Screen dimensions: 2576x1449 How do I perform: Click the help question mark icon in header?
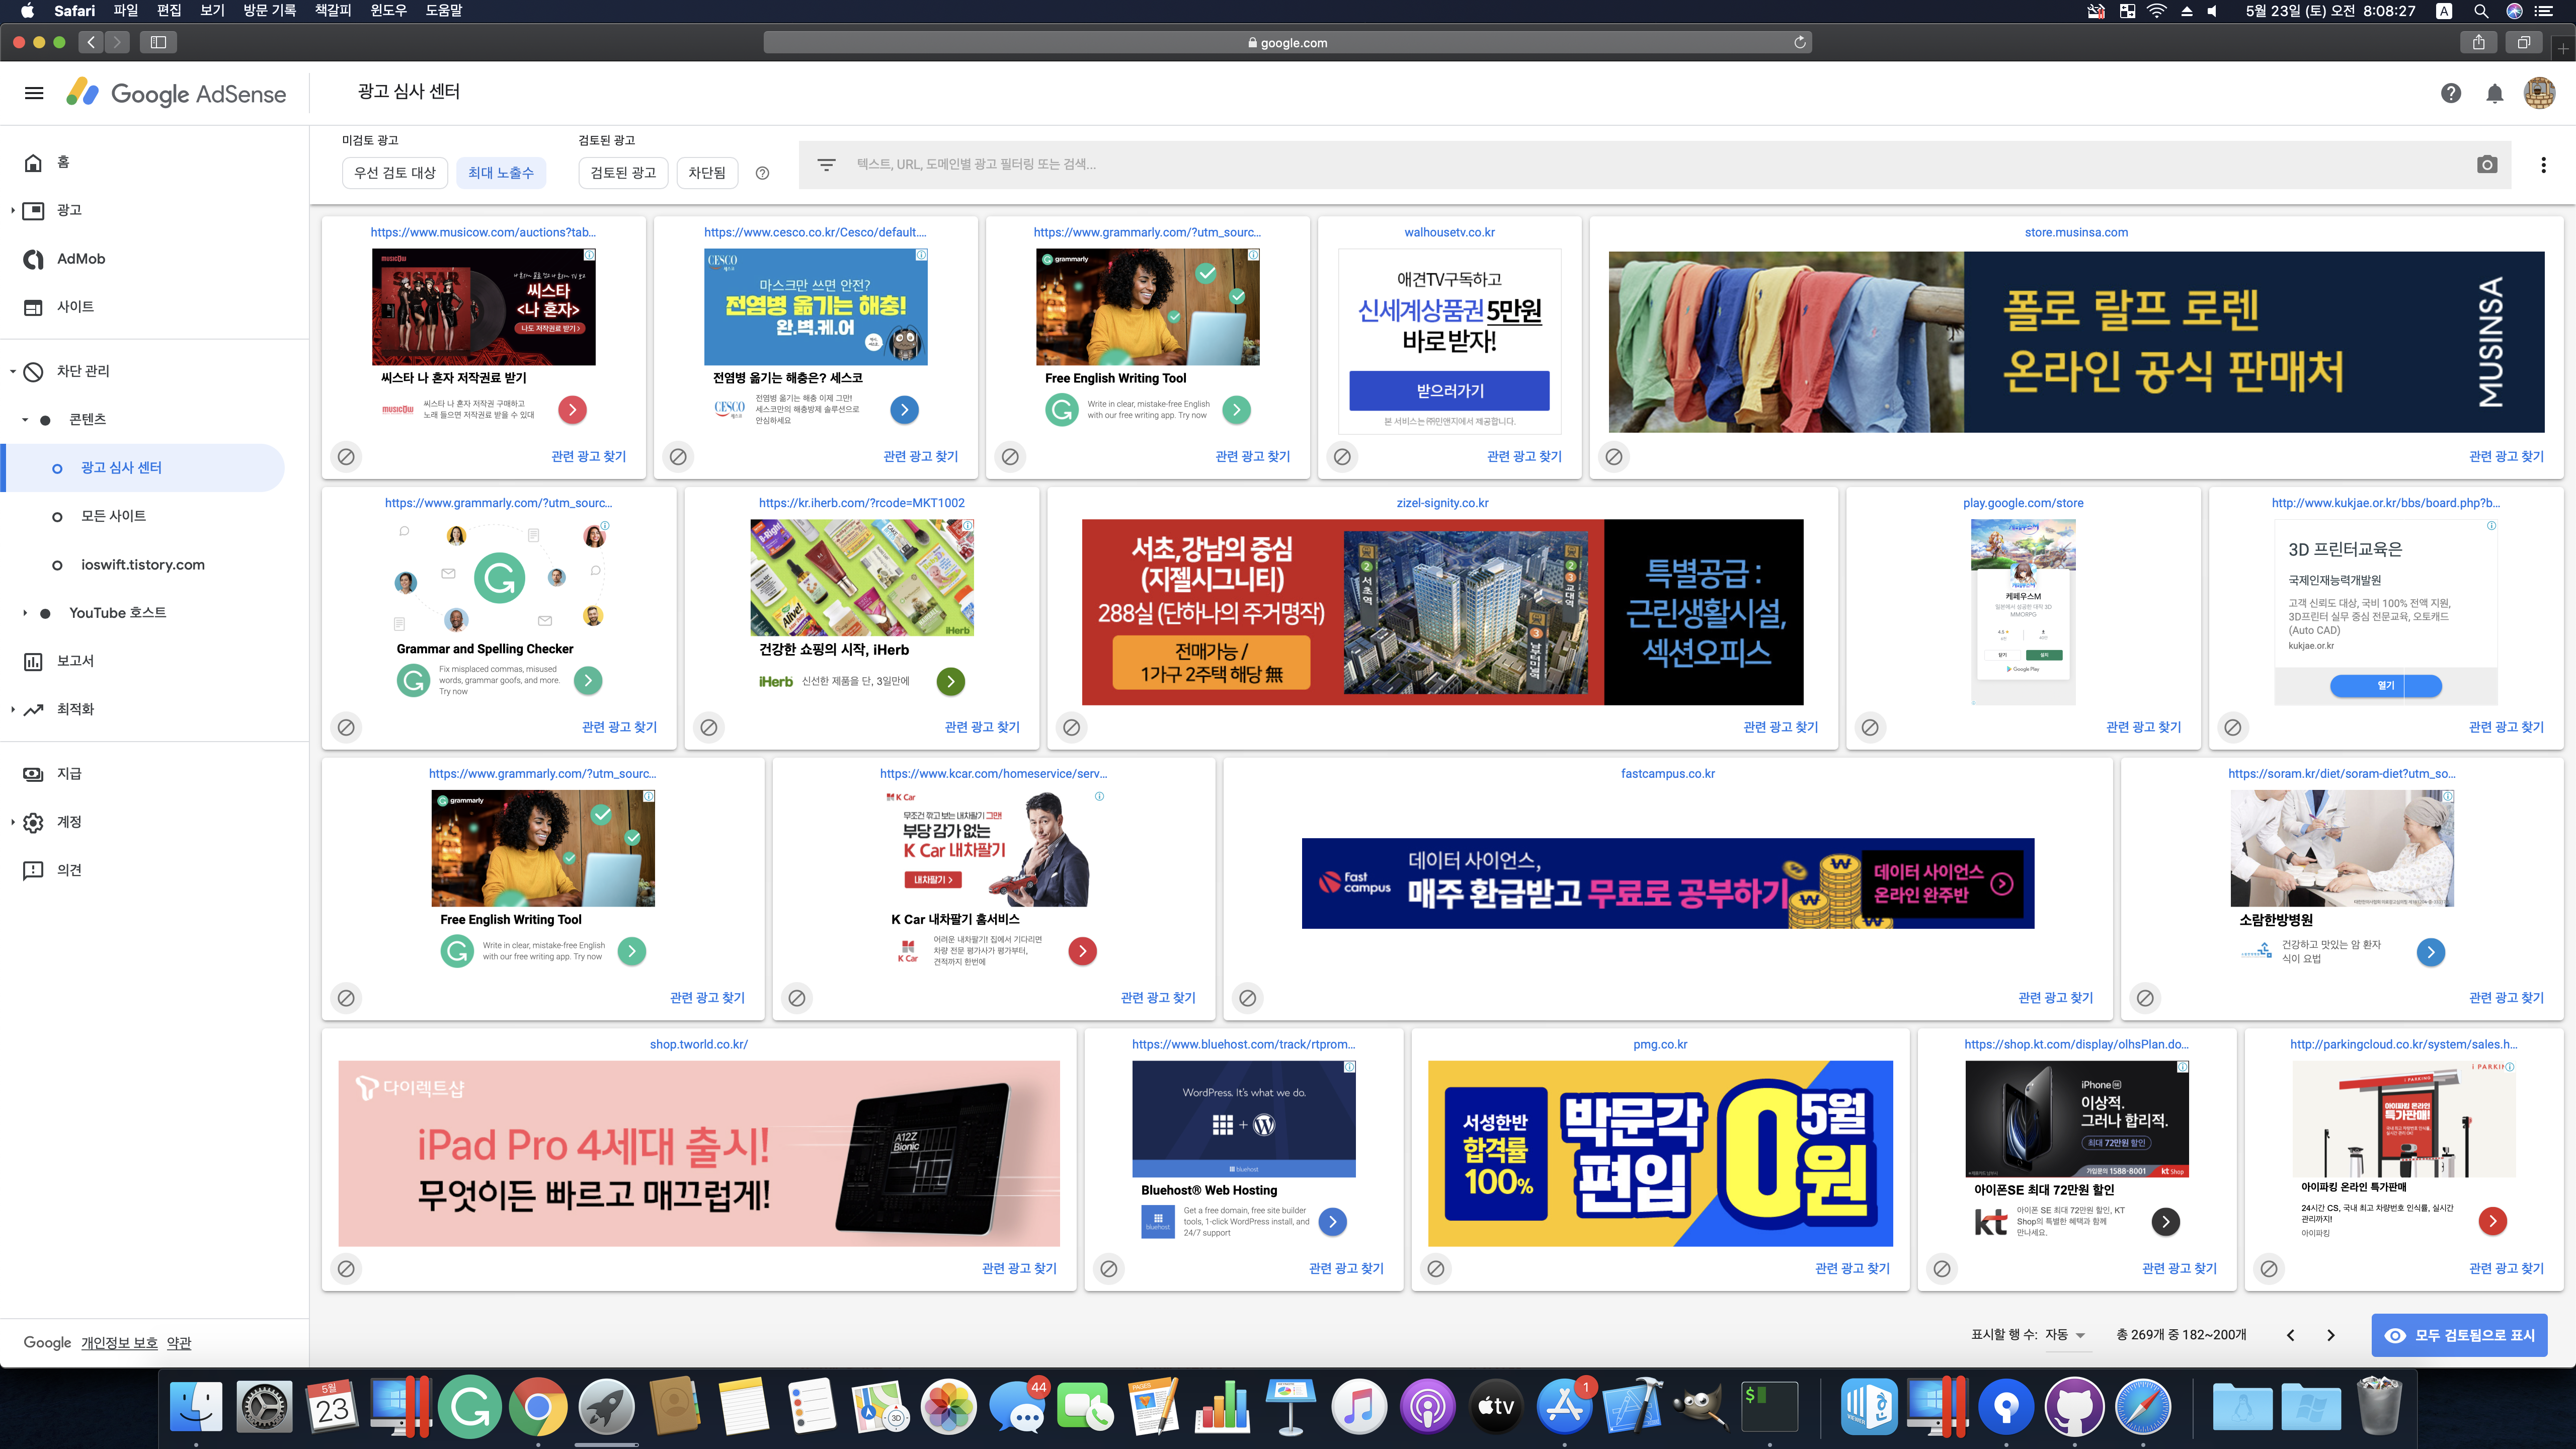click(2450, 93)
